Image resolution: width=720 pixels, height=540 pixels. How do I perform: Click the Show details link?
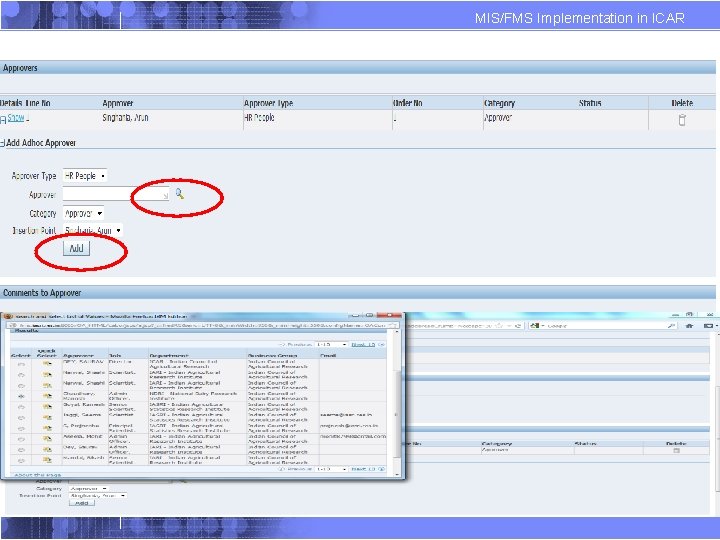(16, 118)
